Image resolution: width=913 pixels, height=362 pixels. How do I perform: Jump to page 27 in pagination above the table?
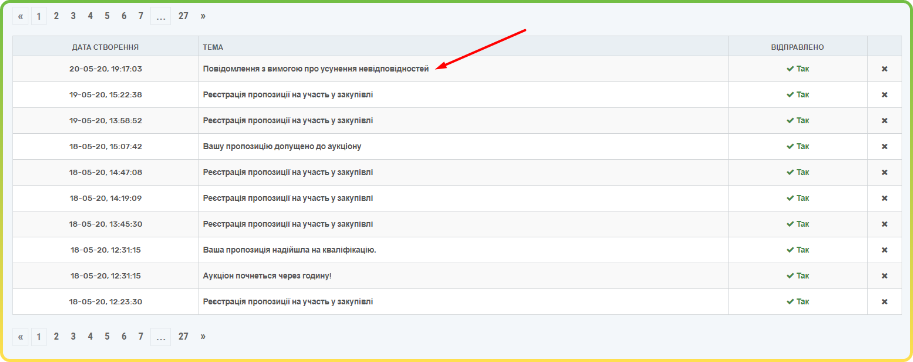pos(183,16)
